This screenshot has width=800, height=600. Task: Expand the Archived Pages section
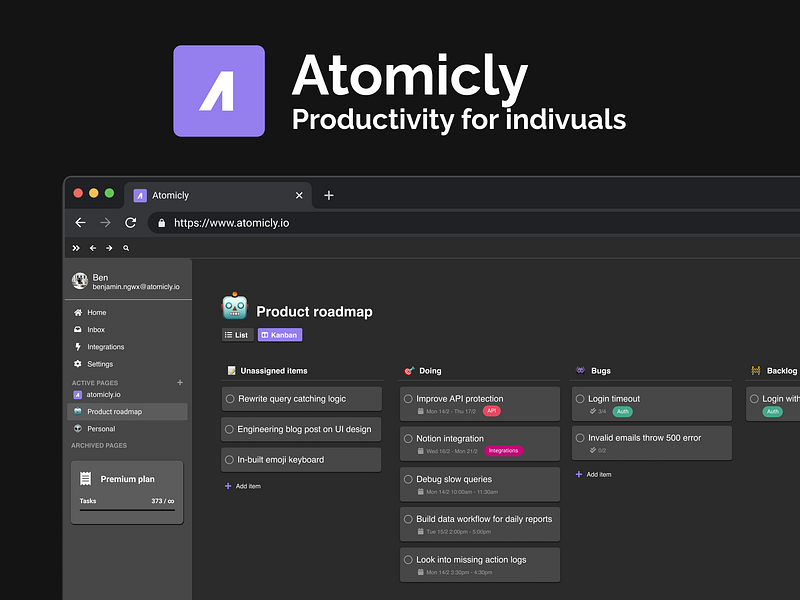click(x=99, y=445)
